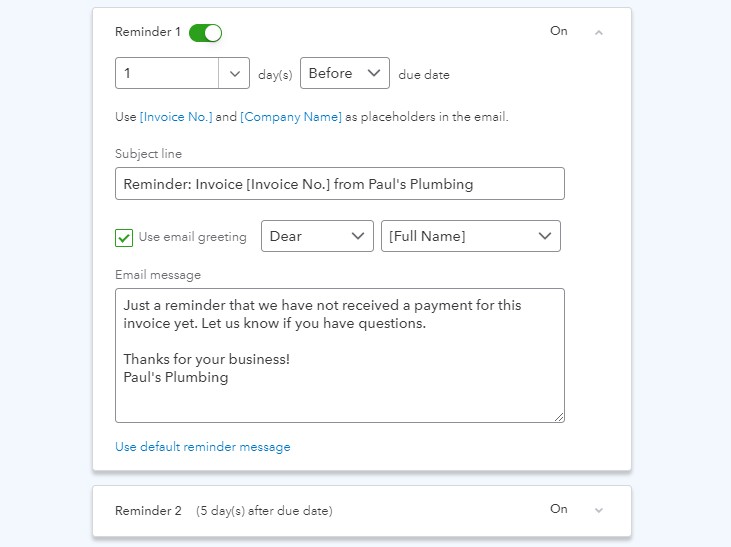
Task: Open the [Full Name] dropdown
Action: tap(470, 236)
